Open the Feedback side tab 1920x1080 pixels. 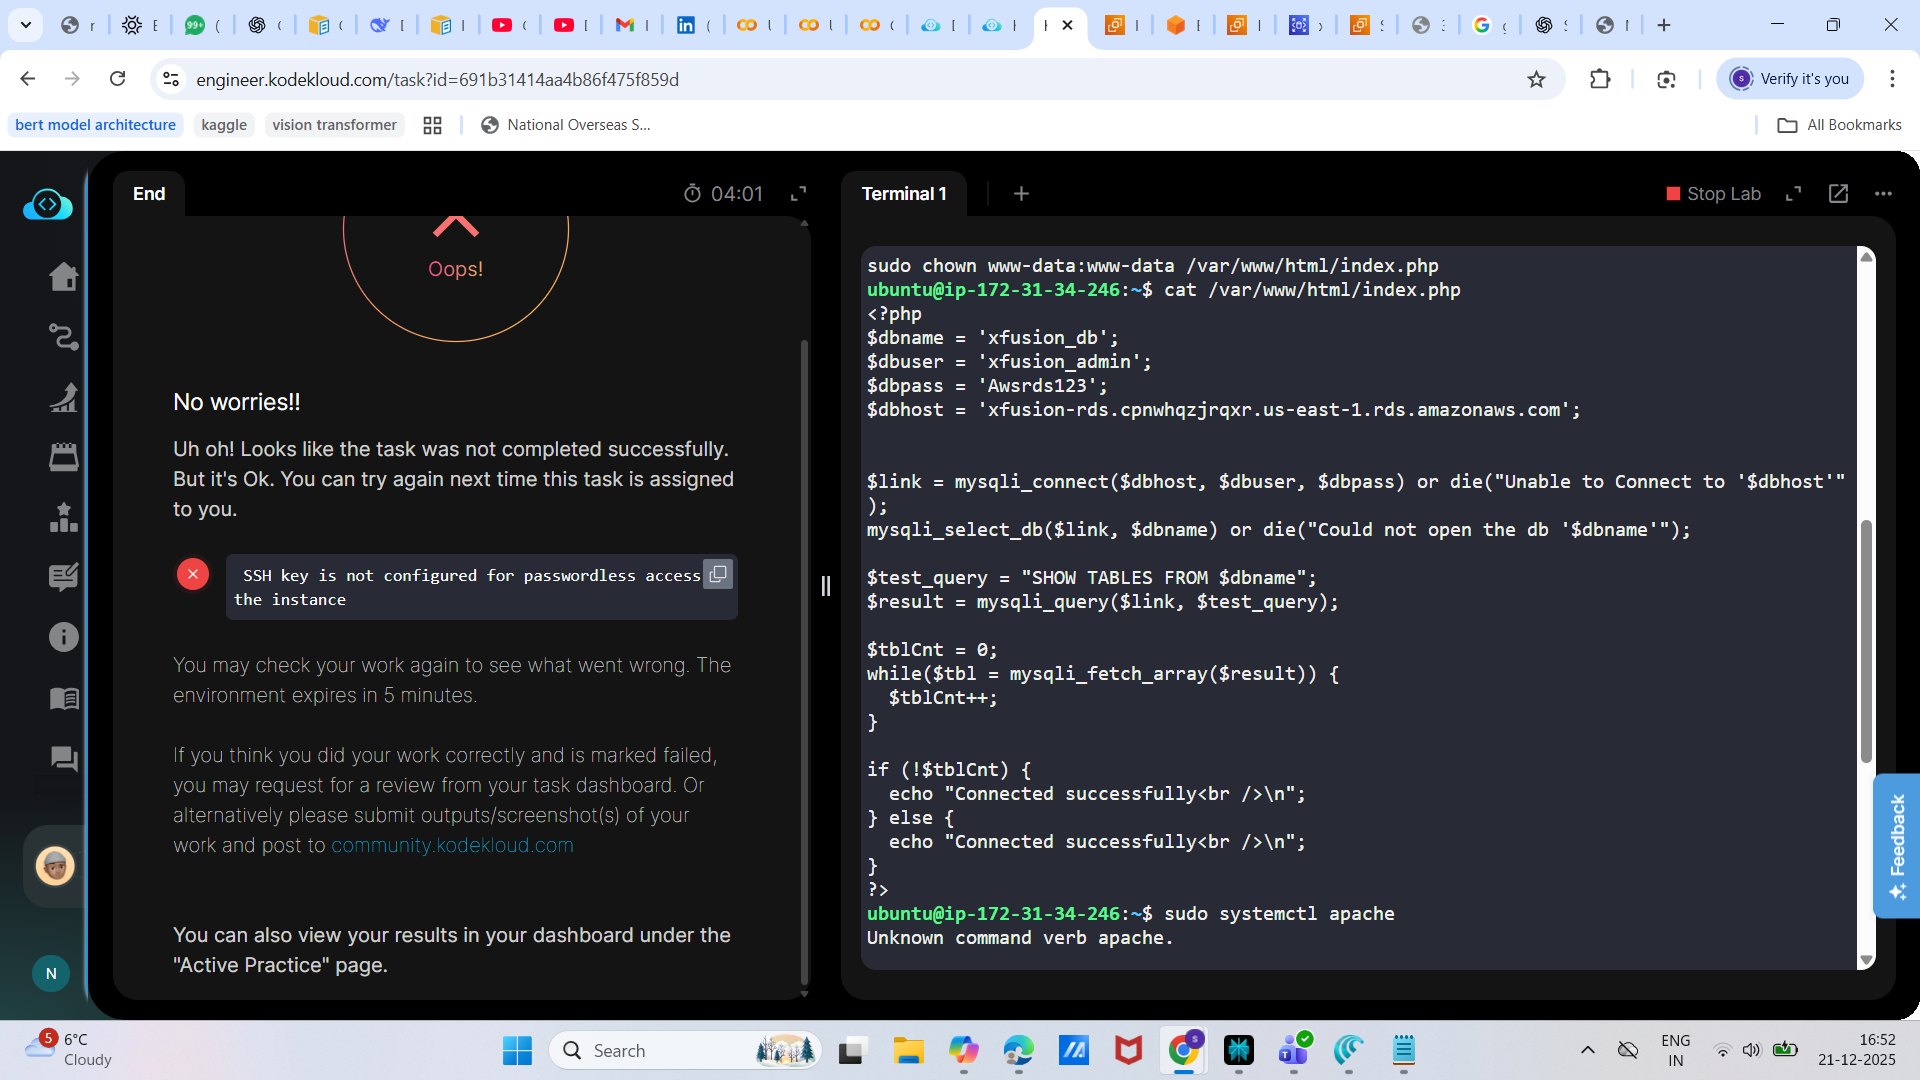(x=1896, y=845)
